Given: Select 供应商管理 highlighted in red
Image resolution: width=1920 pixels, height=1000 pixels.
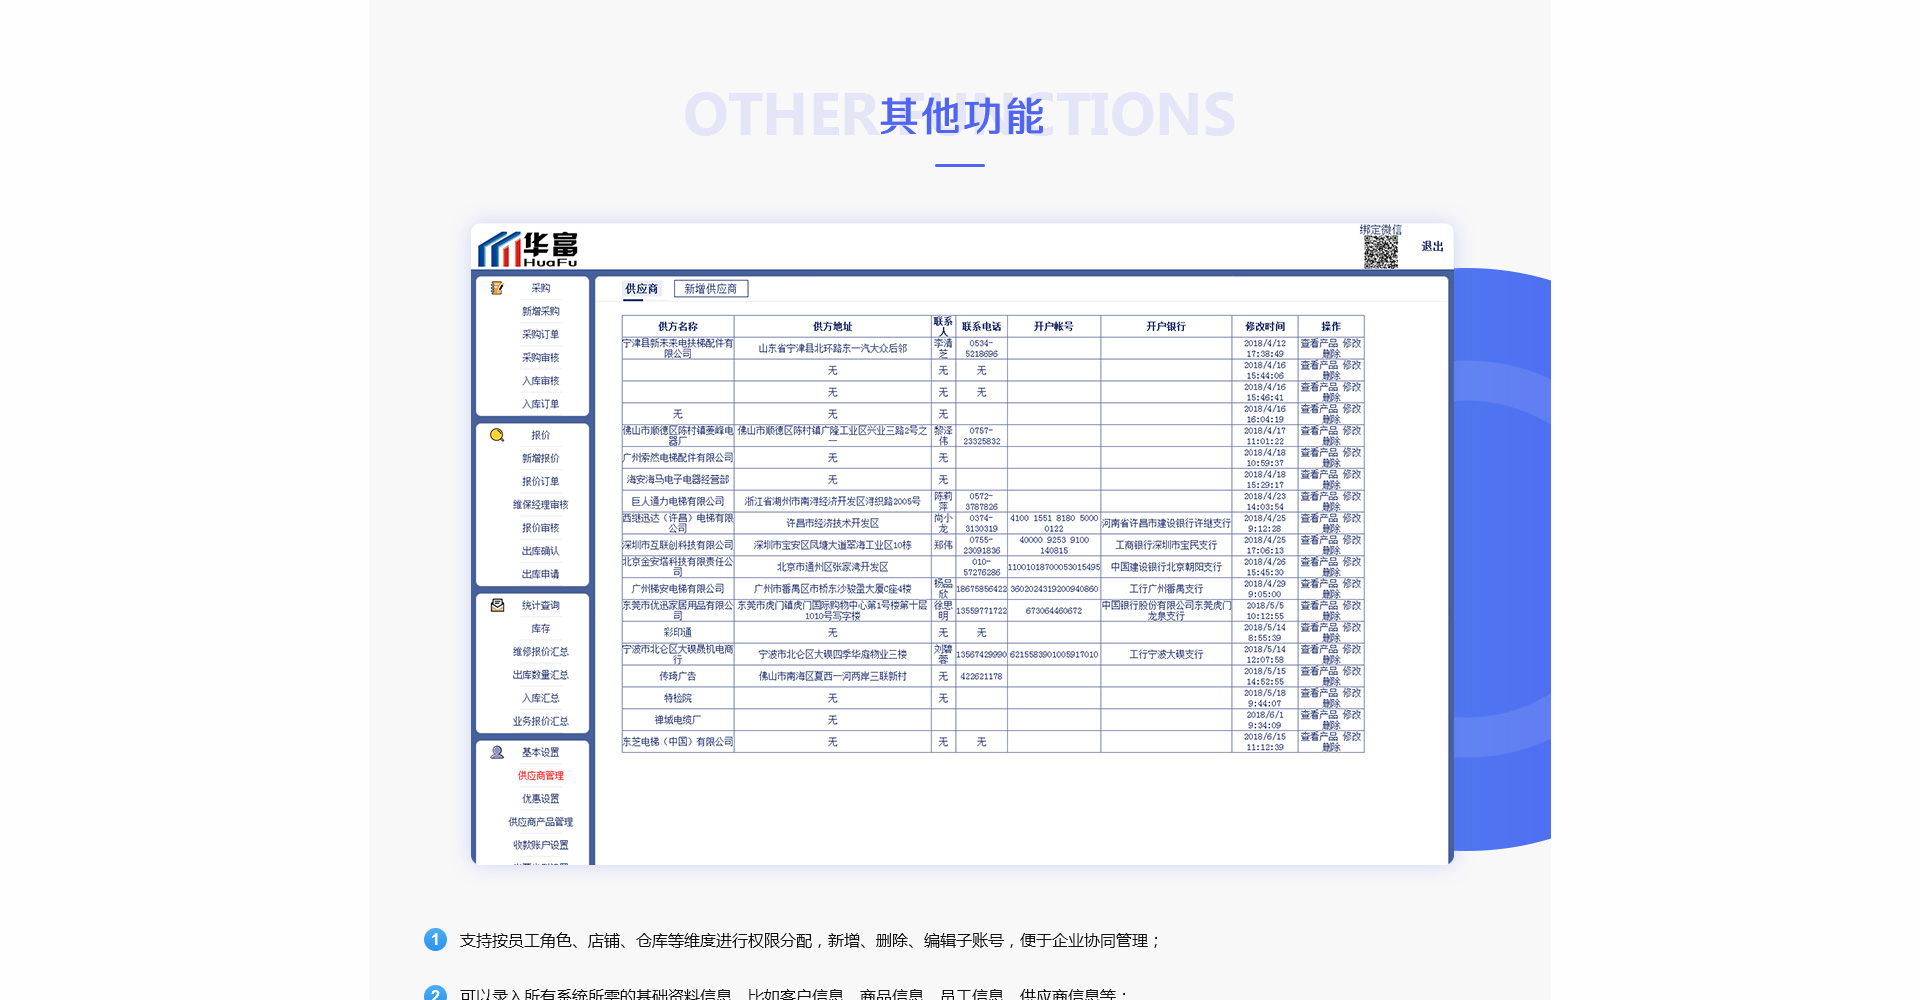Looking at the screenshot, I should coord(540,776).
